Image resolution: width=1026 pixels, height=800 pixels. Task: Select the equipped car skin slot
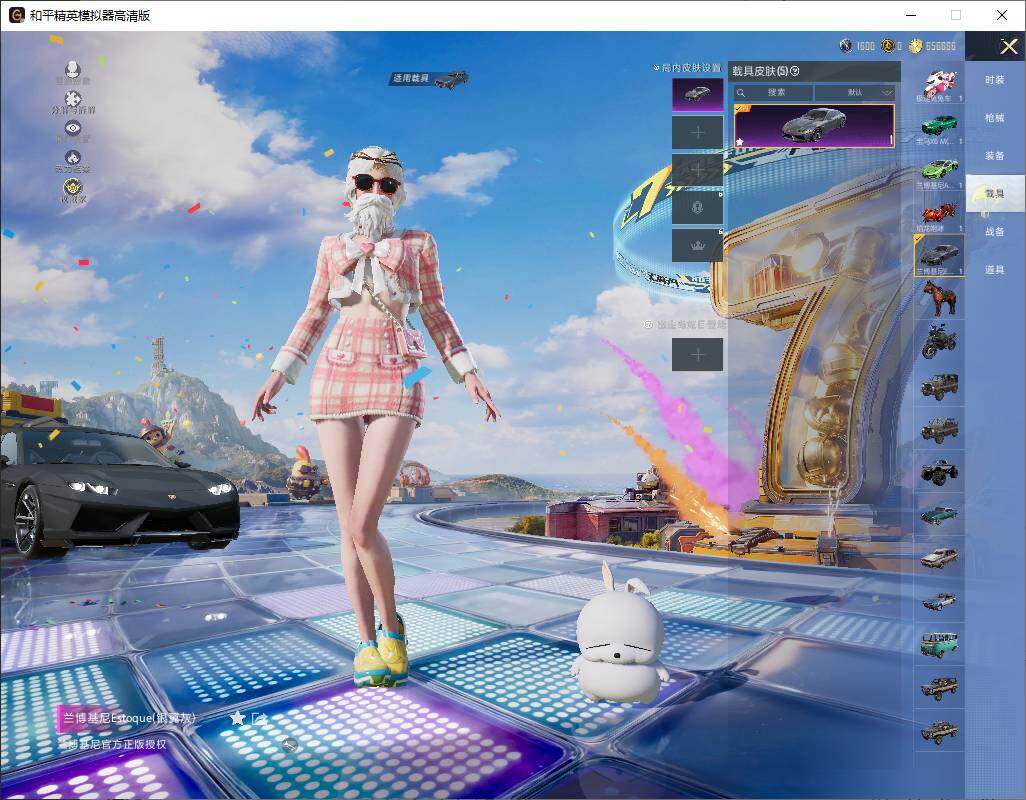point(698,95)
